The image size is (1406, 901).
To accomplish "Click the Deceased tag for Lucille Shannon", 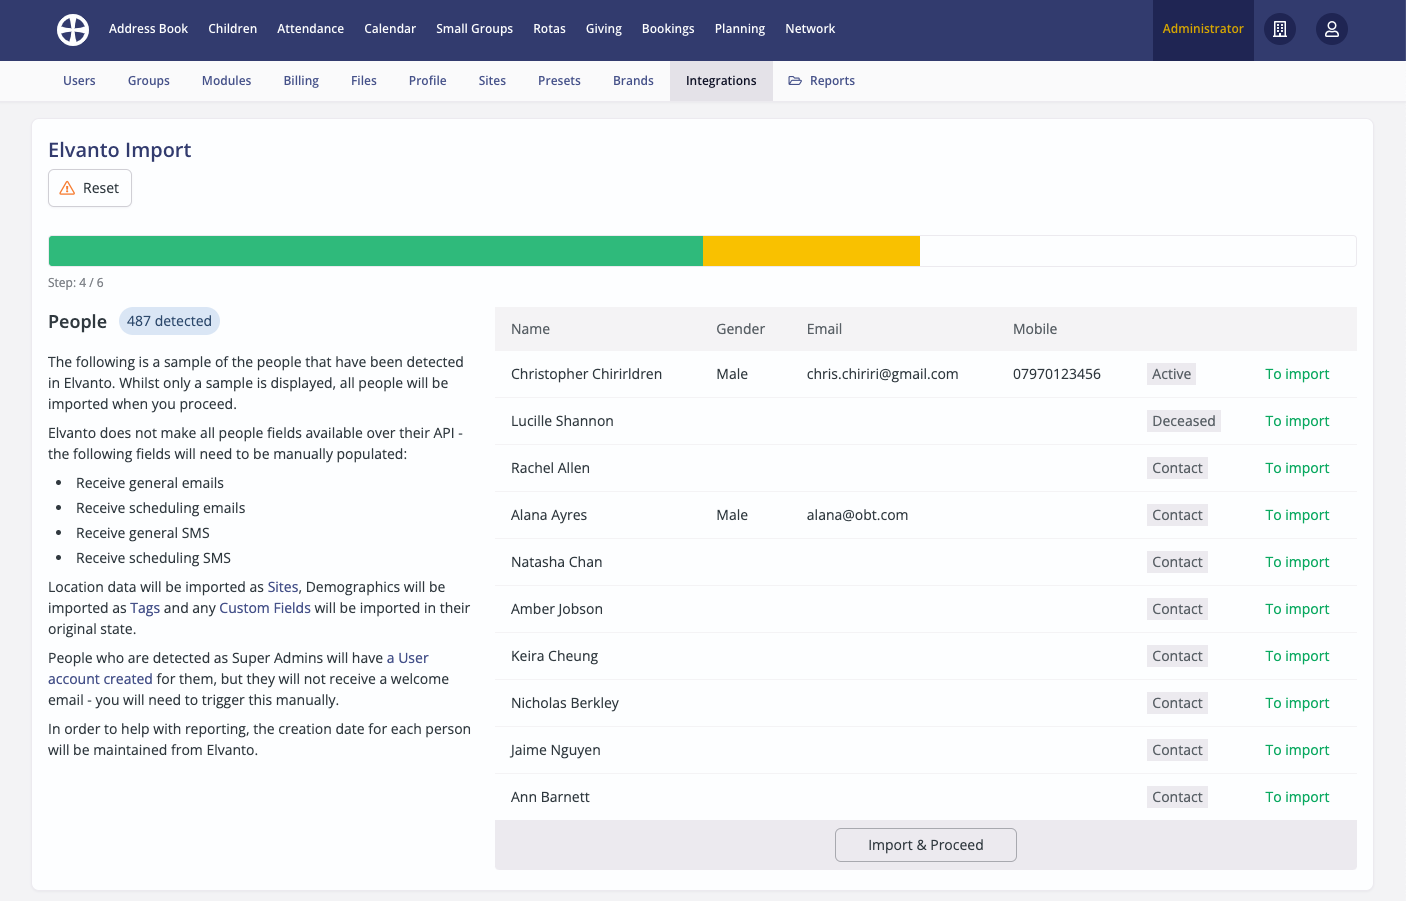I will (x=1184, y=421).
